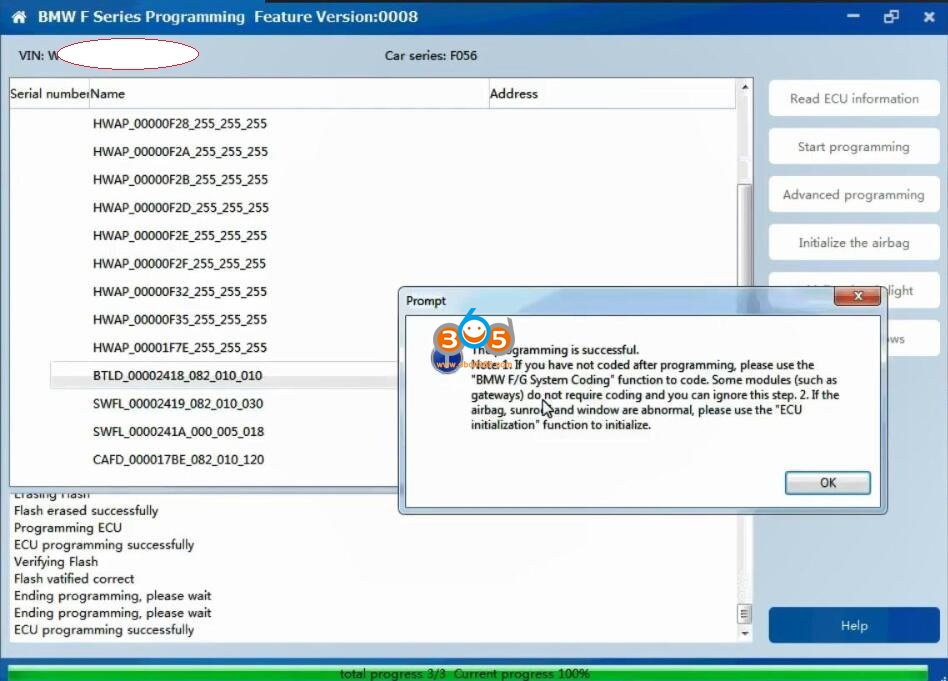Click ECU list scrollbar up arrow
This screenshot has height=681, width=948.
coord(745,87)
